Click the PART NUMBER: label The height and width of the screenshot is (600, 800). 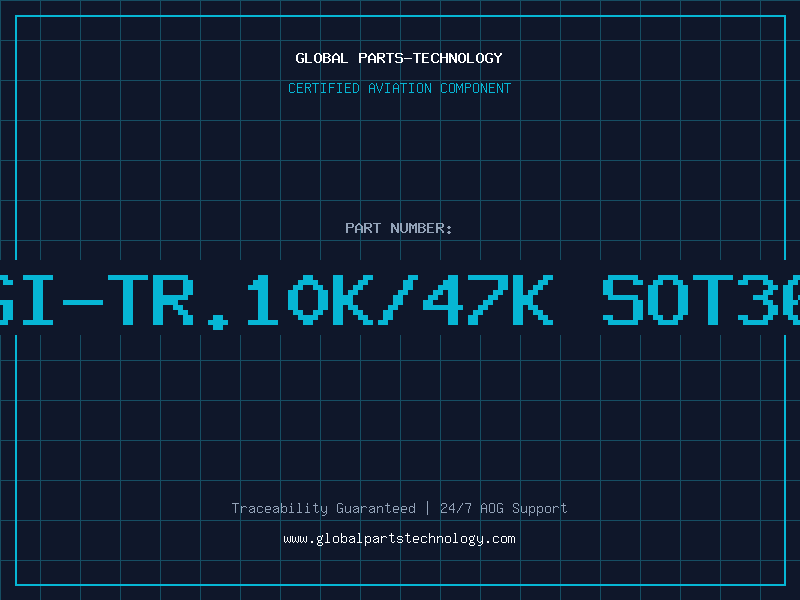(399, 228)
